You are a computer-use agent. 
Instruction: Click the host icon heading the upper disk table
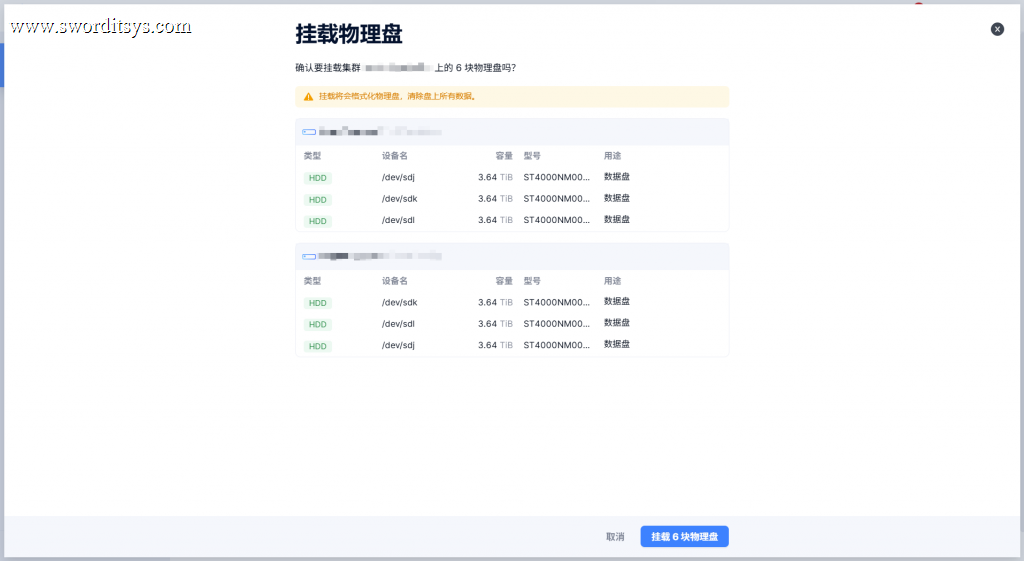tap(309, 132)
